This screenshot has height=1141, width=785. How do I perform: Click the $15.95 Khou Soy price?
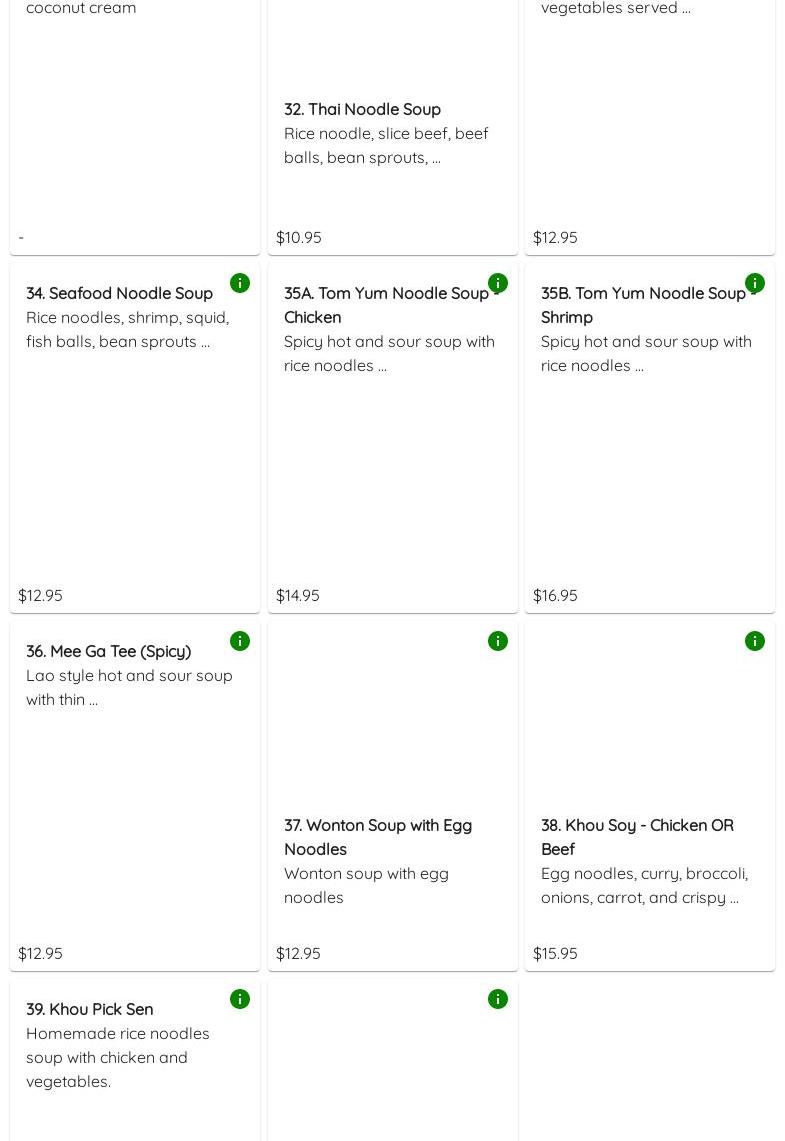[x=555, y=953]
